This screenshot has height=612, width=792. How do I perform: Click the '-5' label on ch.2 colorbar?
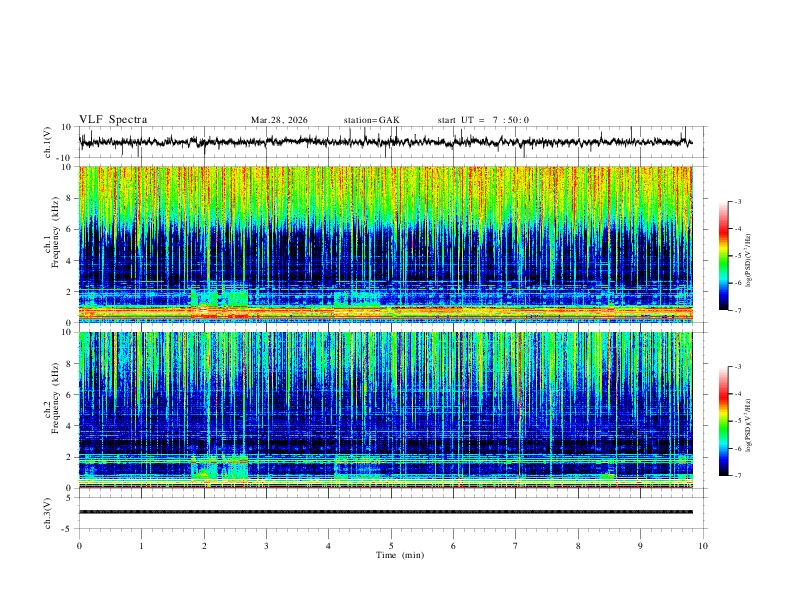pyautogui.click(x=737, y=421)
